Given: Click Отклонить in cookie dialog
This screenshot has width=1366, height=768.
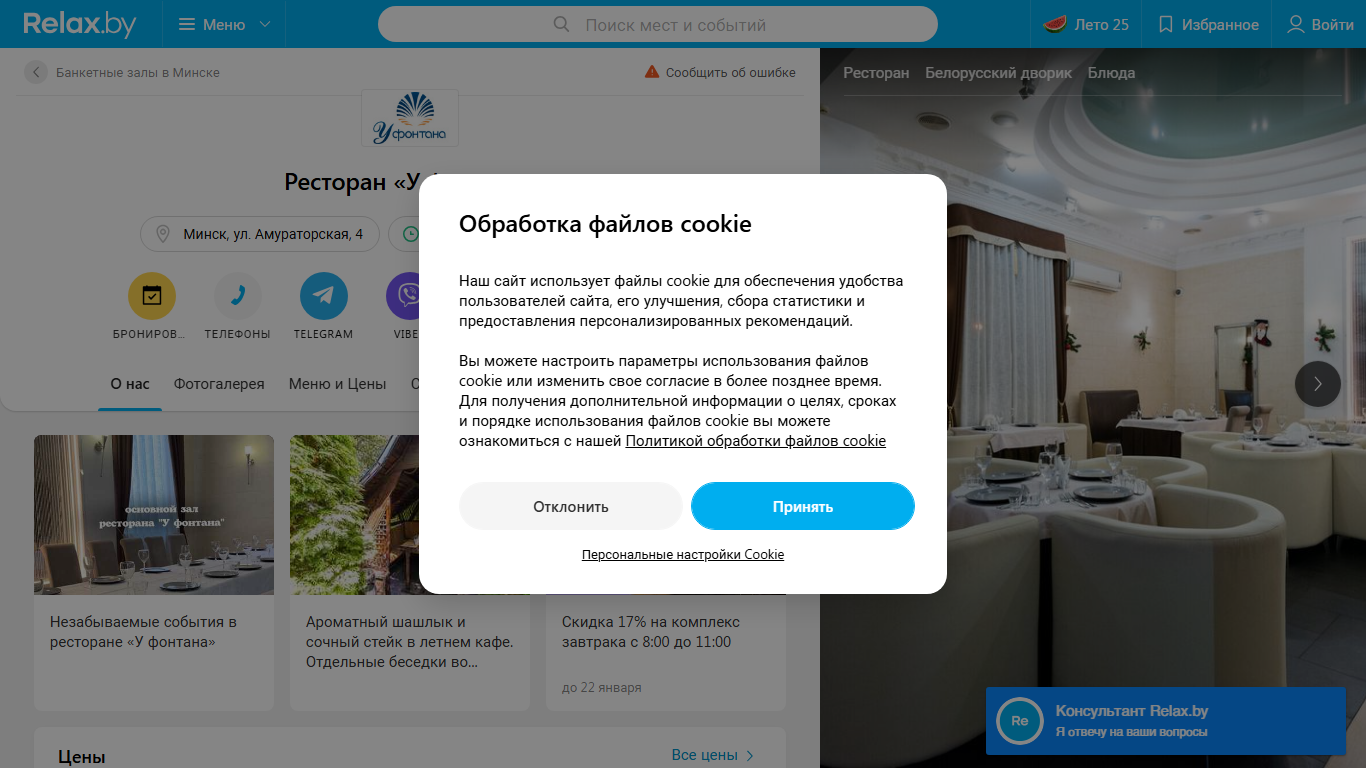Looking at the screenshot, I should (571, 506).
